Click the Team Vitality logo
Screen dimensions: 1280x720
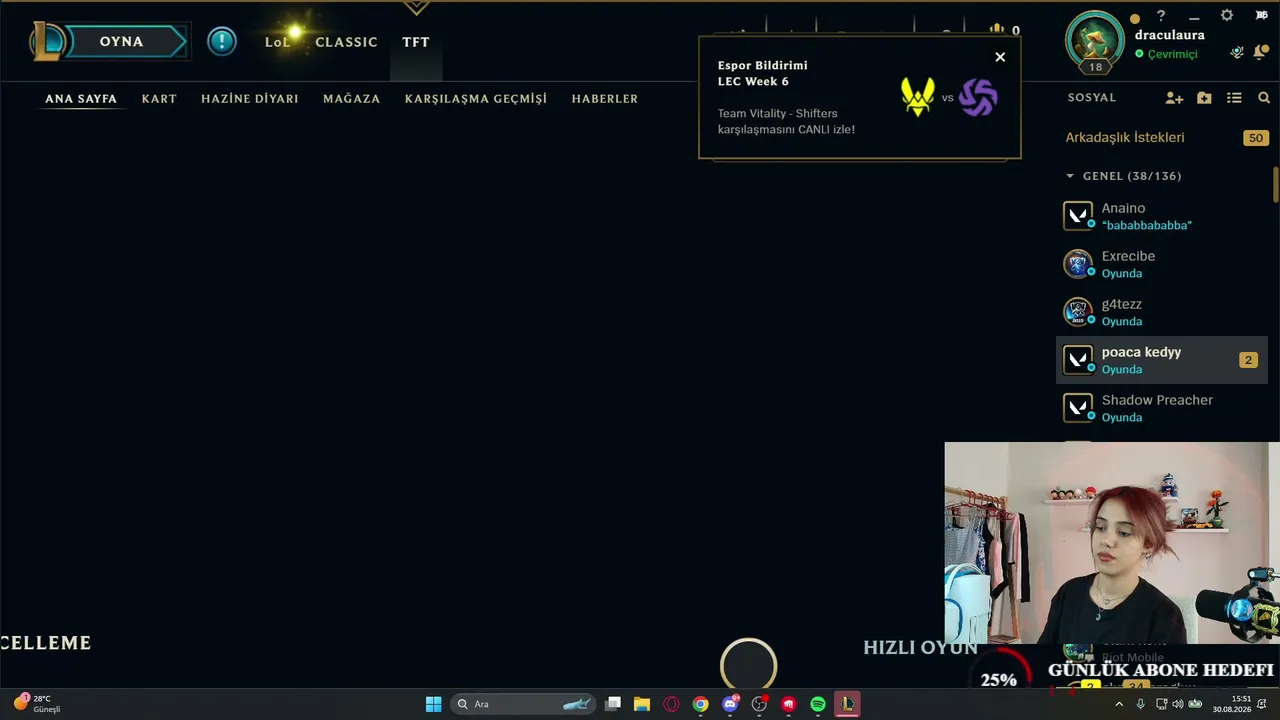coord(917,97)
